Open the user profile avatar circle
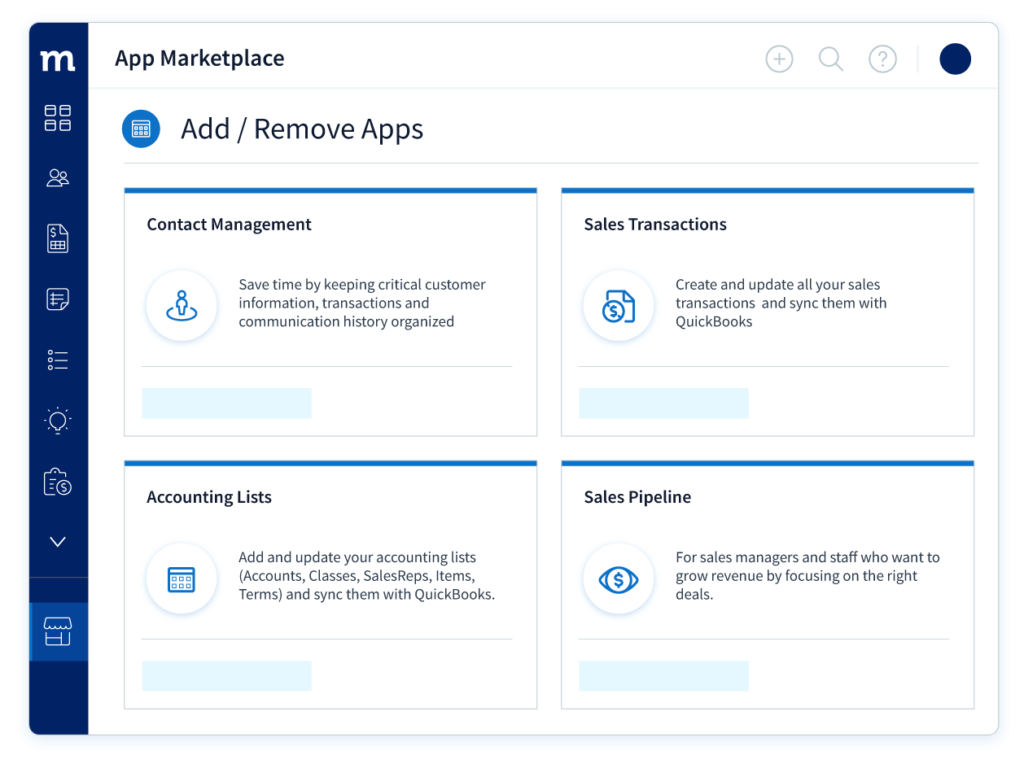Screen dimensions: 1024x764 click(x=955, y=59)
